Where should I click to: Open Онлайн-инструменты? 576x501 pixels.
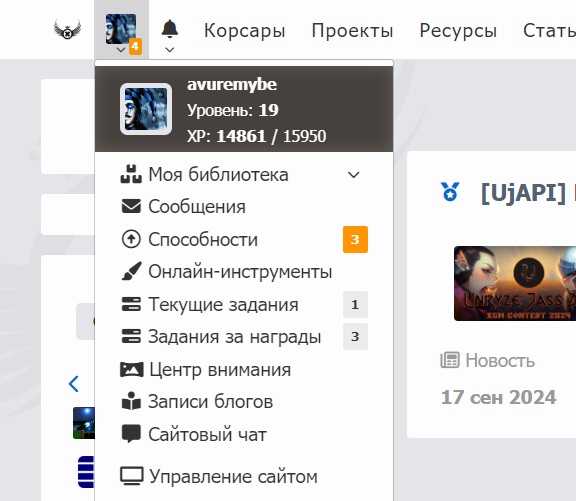tap(240, 272)
